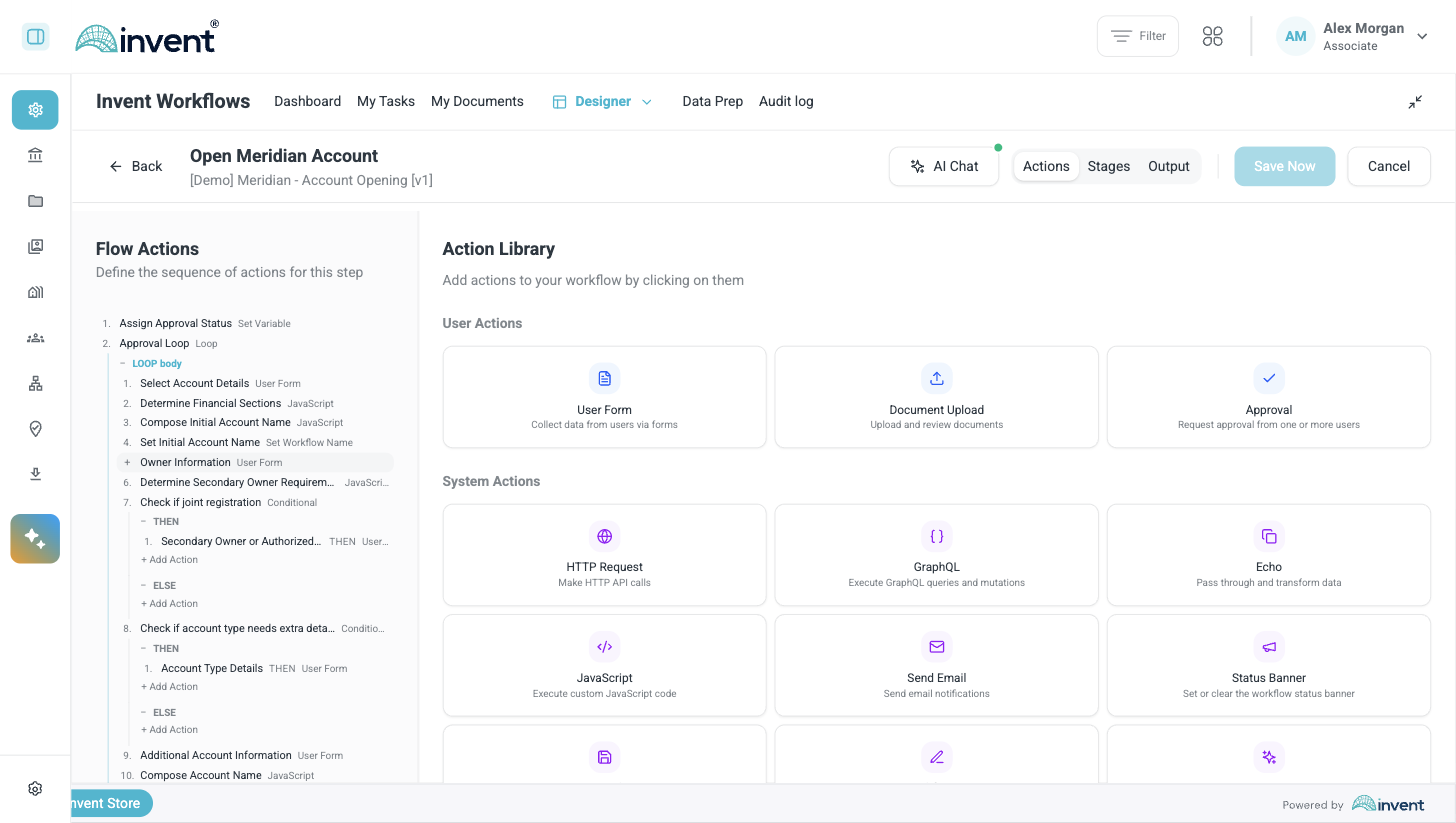Add the HTTP Request action card
This screenshot has height=823, width=1456.
coord(604,555)
